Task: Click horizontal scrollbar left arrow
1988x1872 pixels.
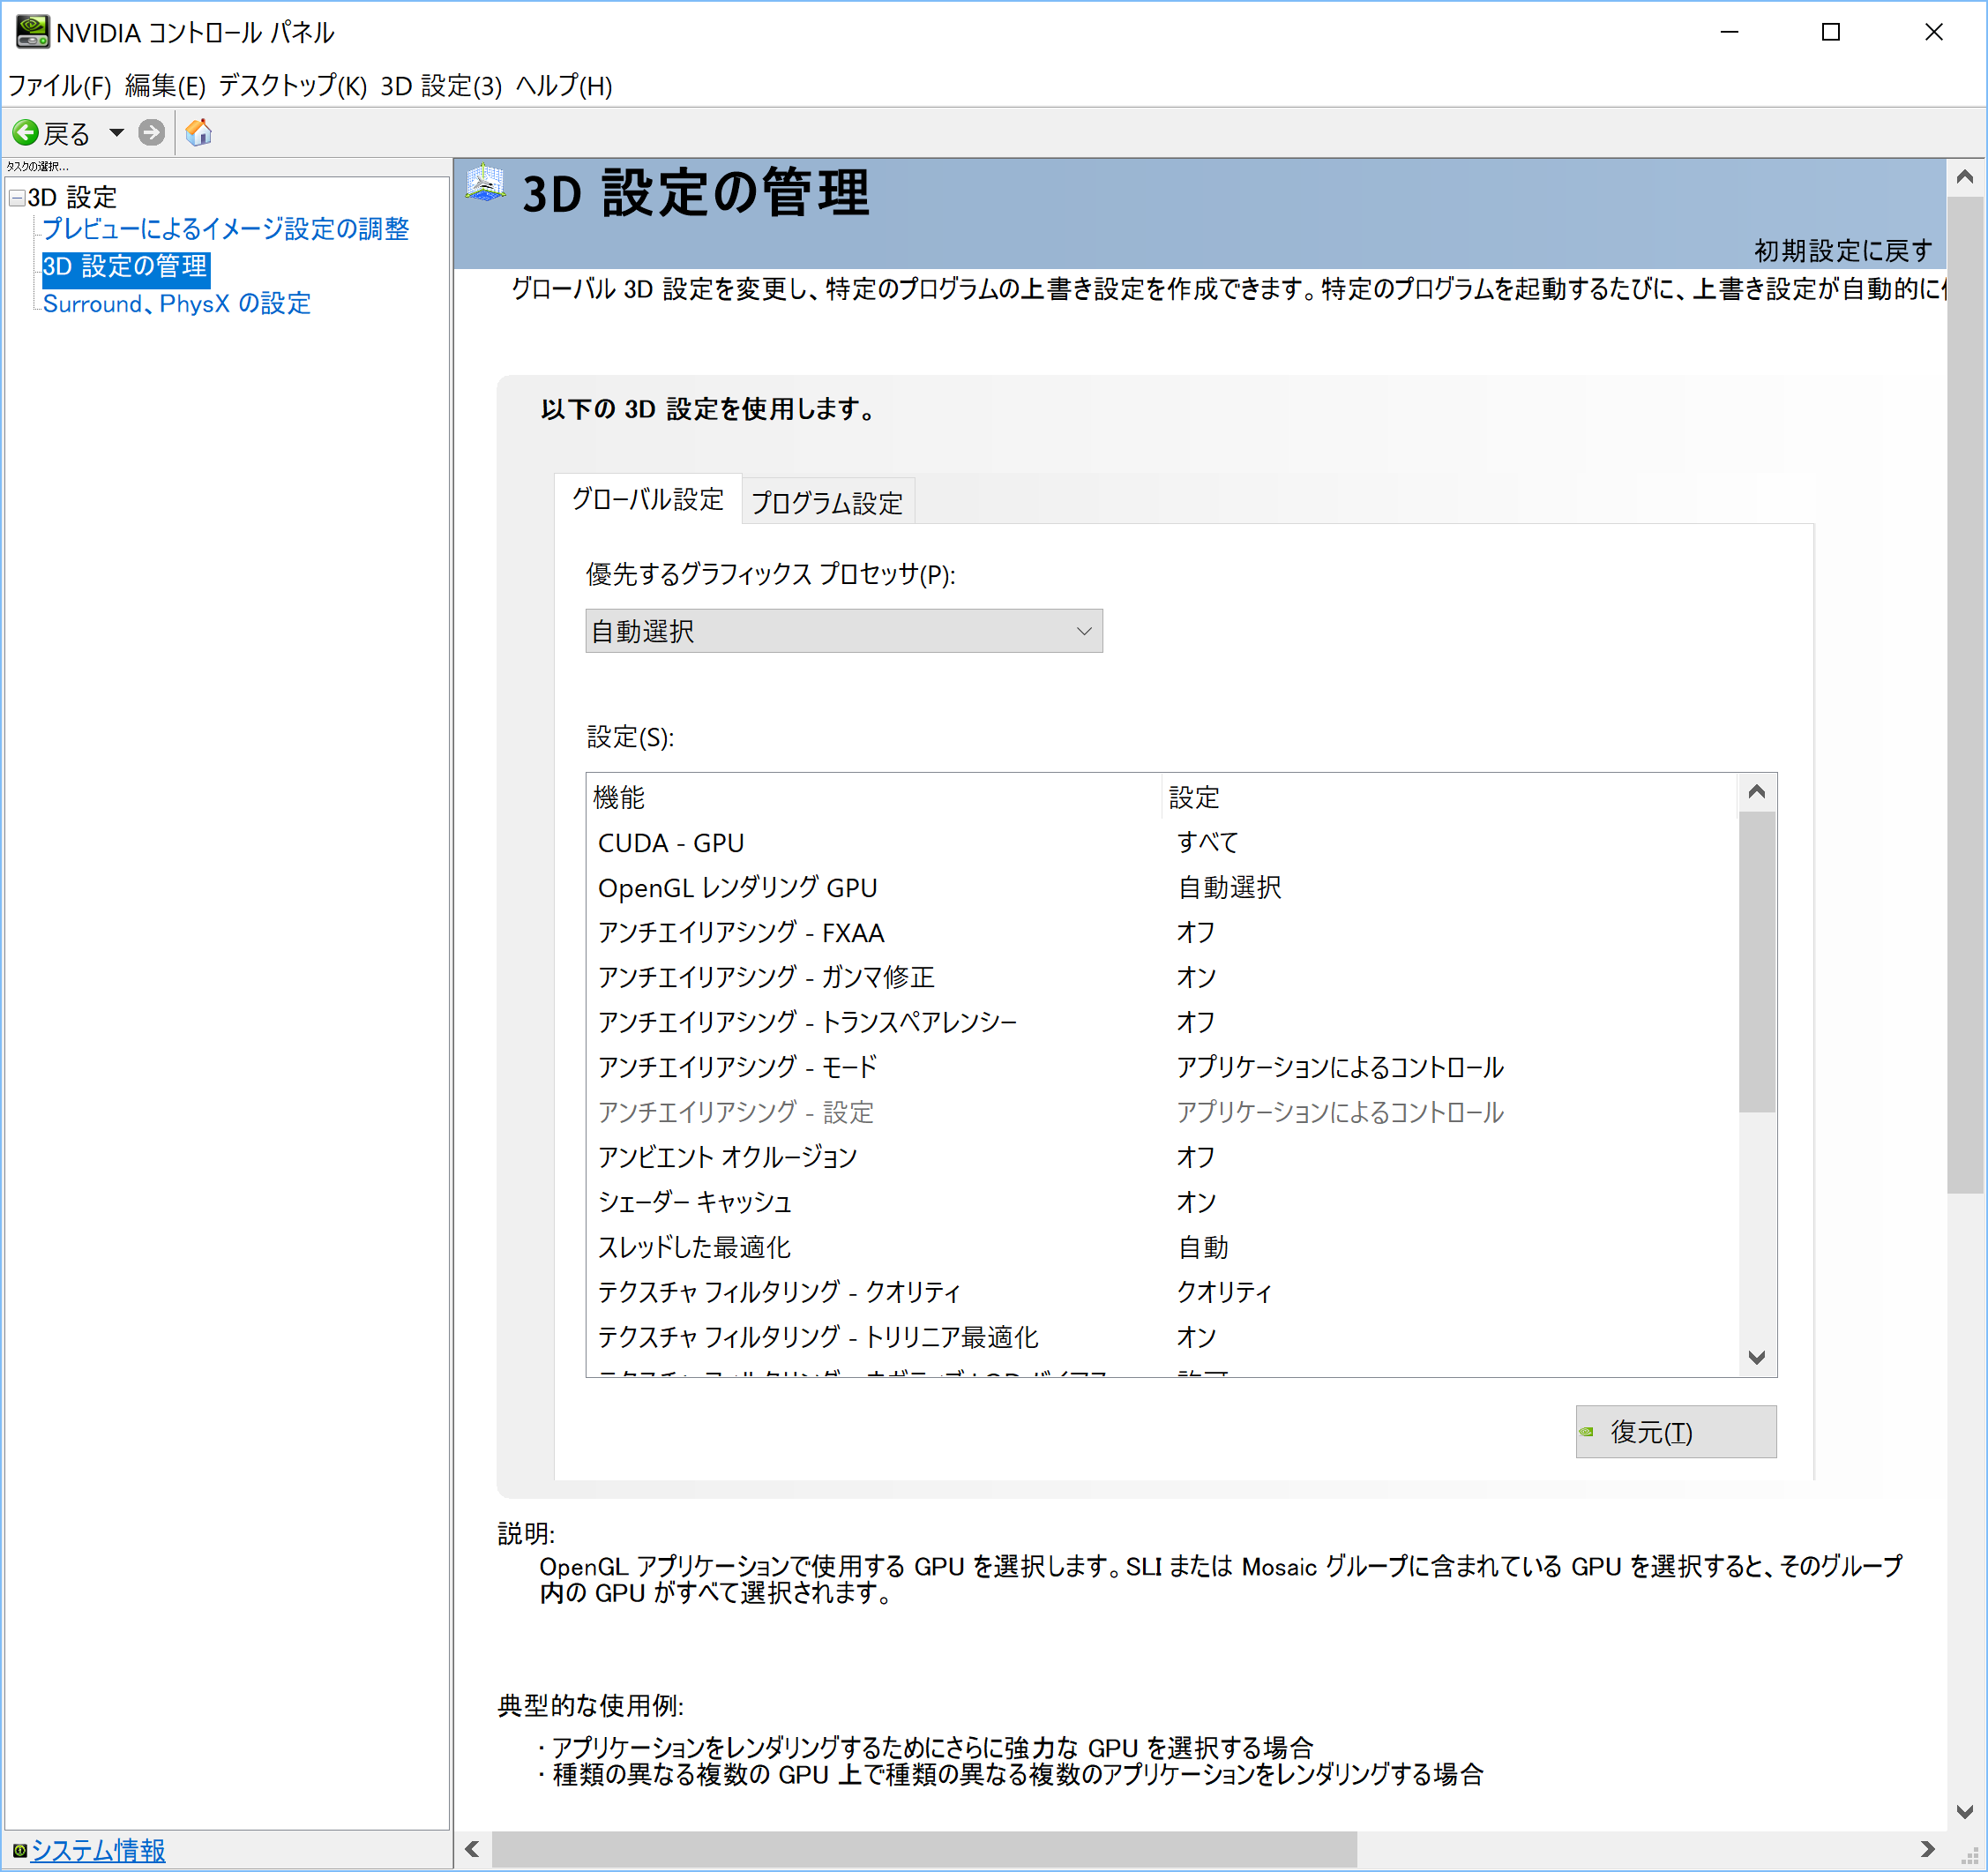Action: [472, 1850]
